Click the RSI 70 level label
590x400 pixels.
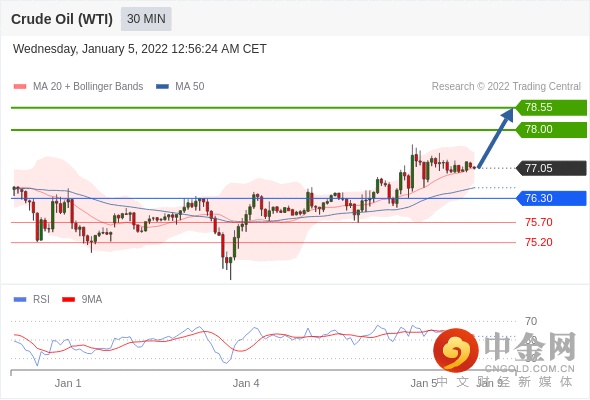(x=531, y=321)
